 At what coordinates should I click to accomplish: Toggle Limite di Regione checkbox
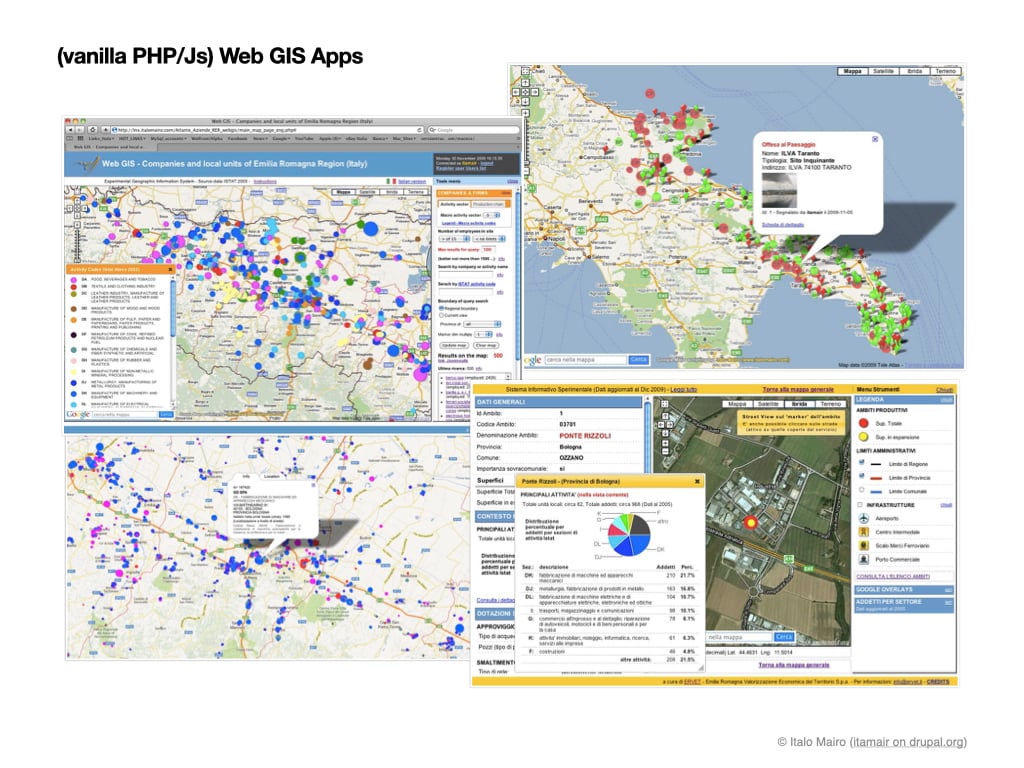tap(861, 462)
